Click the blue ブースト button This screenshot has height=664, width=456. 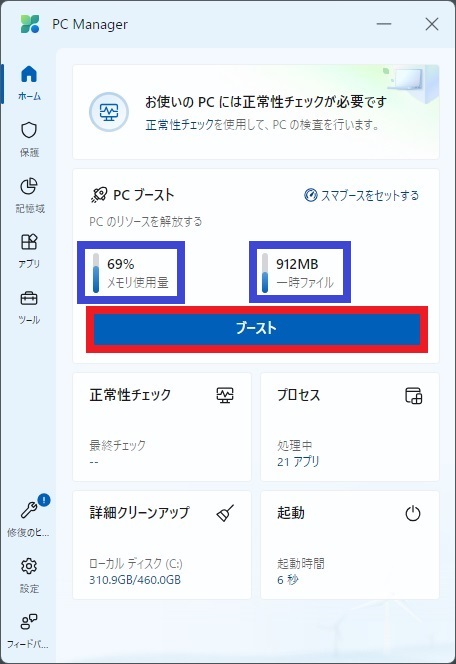coord(257,329)
